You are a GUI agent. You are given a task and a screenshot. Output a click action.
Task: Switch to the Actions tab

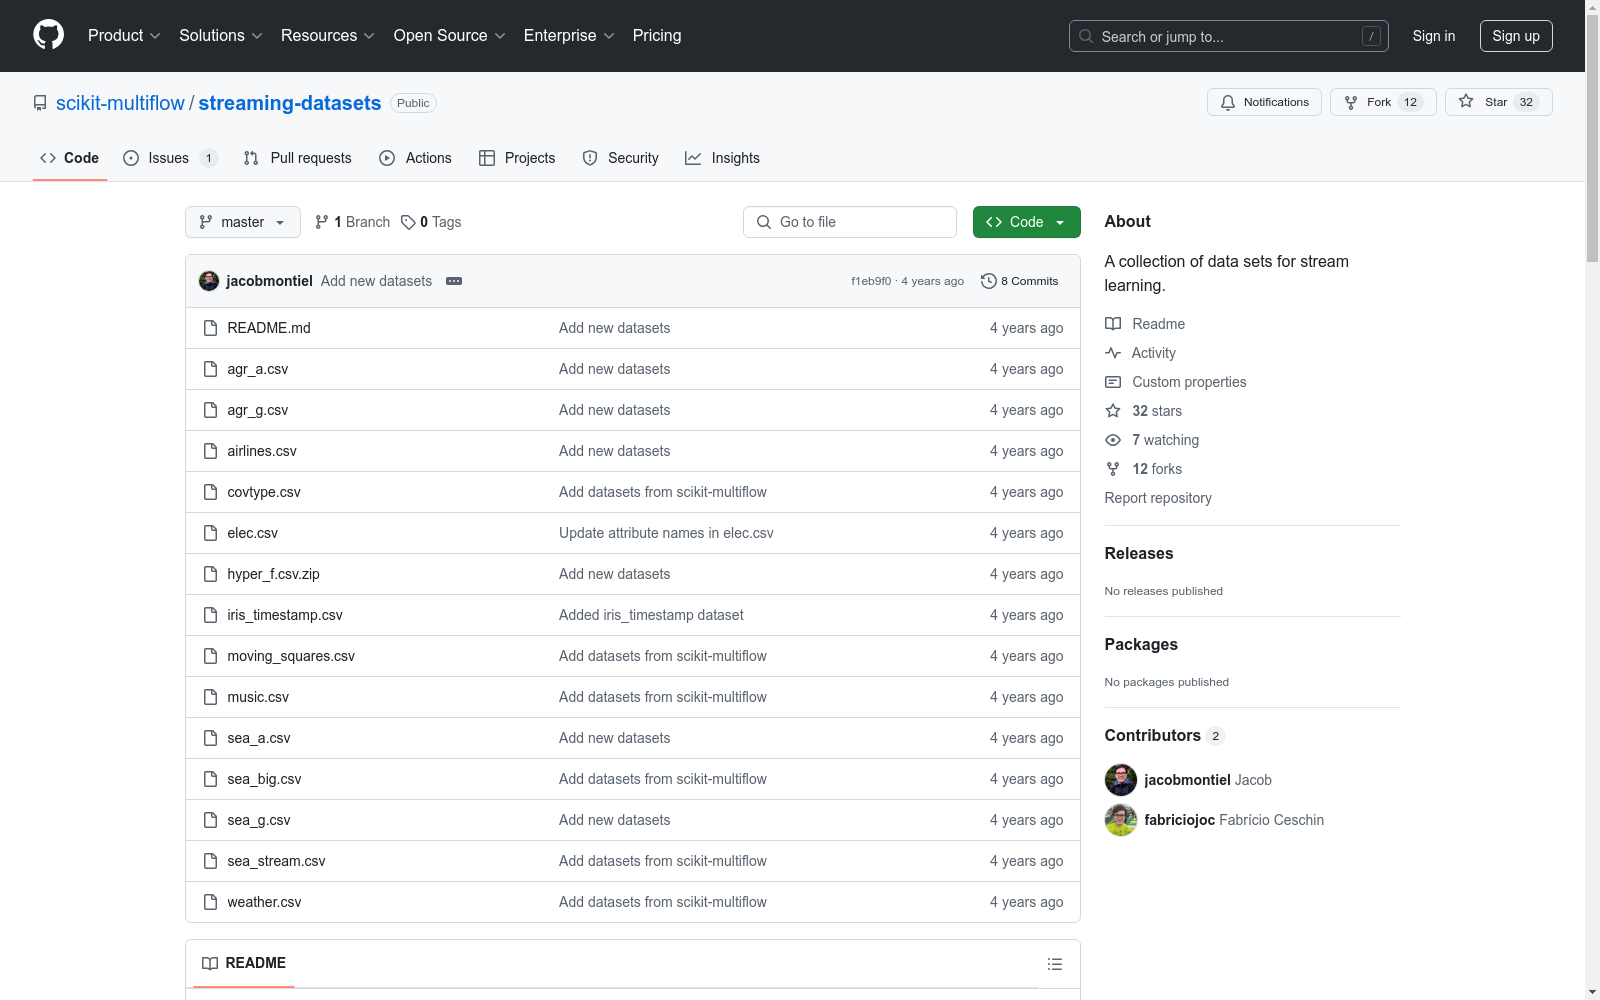tap(415, 158)
